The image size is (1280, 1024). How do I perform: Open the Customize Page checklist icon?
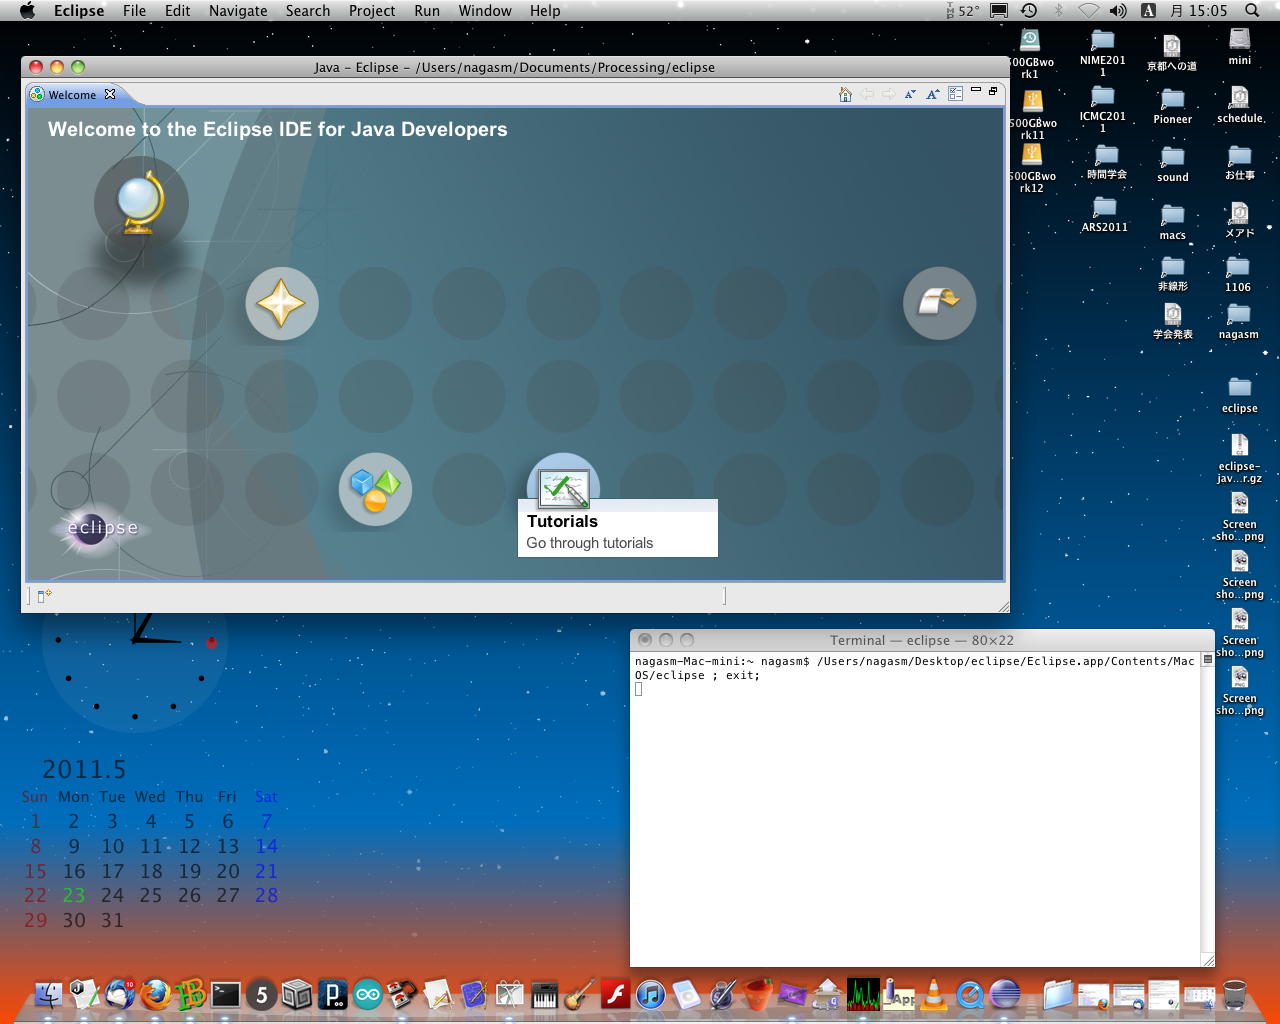955,94
